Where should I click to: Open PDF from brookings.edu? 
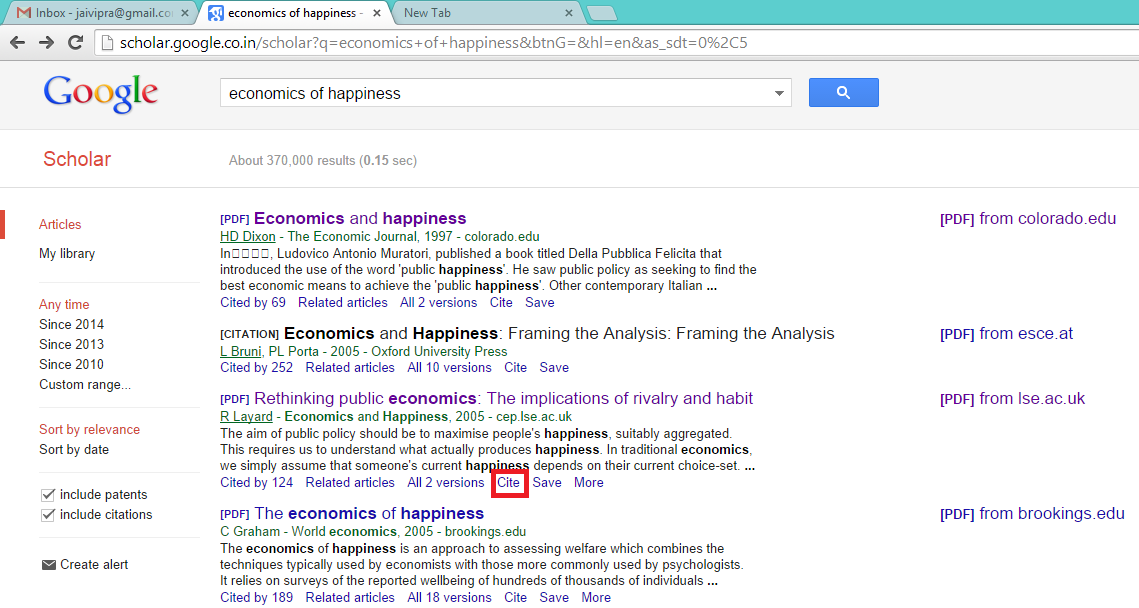click(x=1032, y=514)
